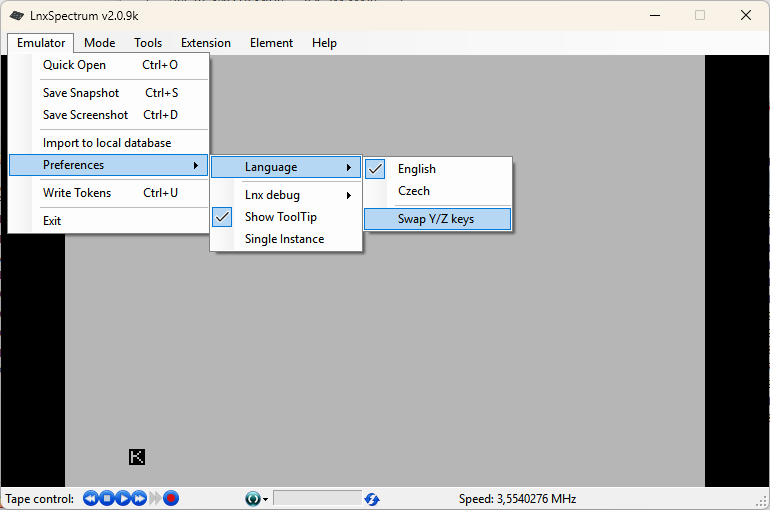Open the dropdown arrow beside teal icon
Image resolution: width=770 pixels, height=510 pixels.
tap(265, 500)
